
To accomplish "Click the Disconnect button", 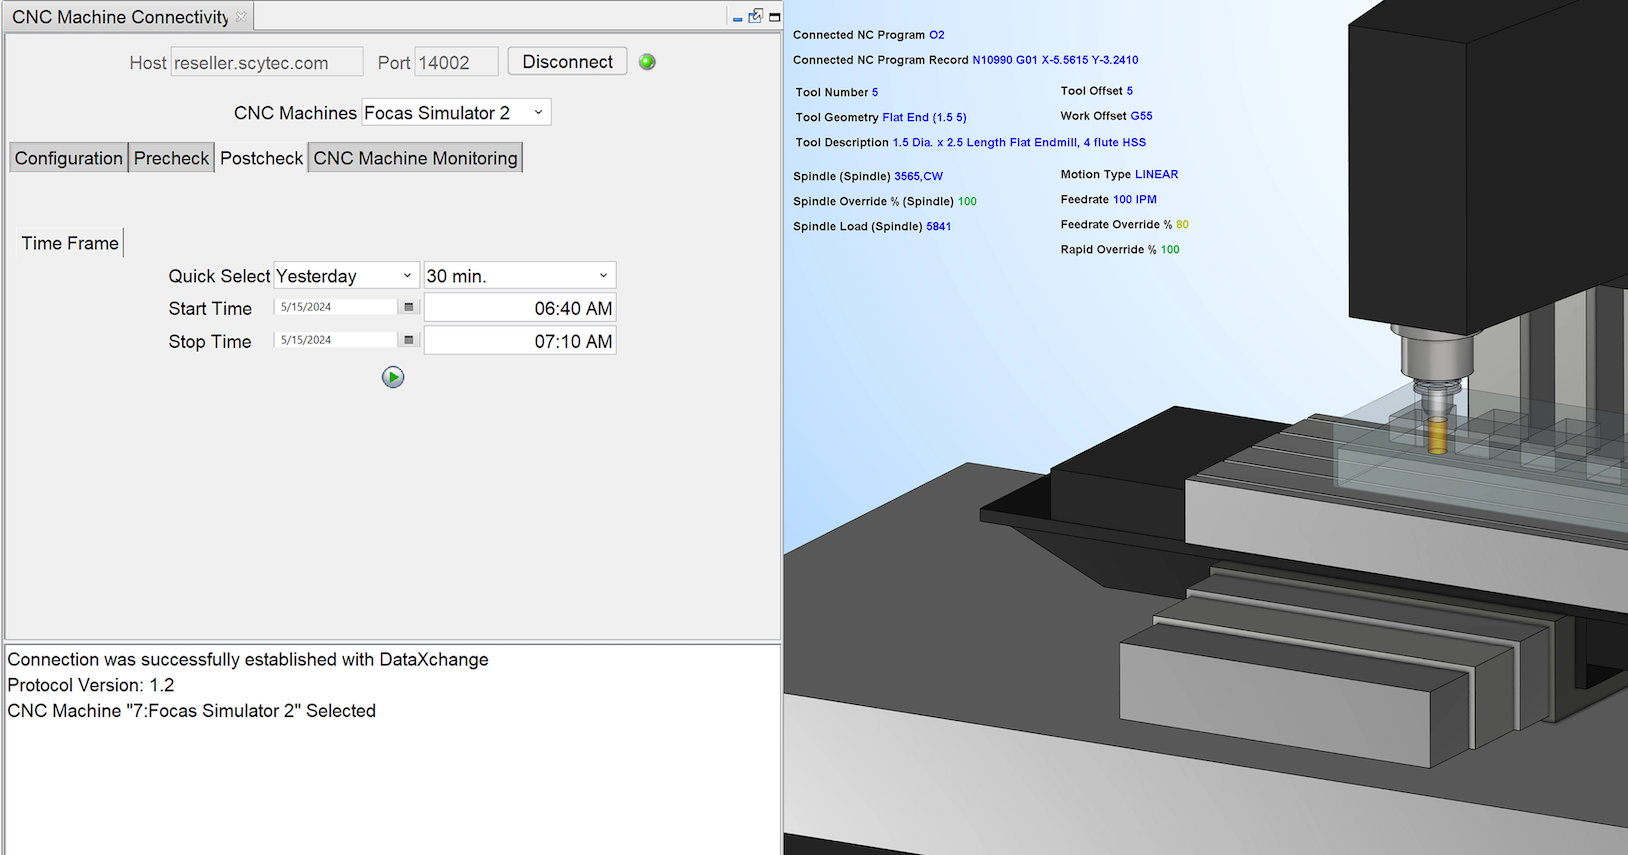I will tap(567, 61).
